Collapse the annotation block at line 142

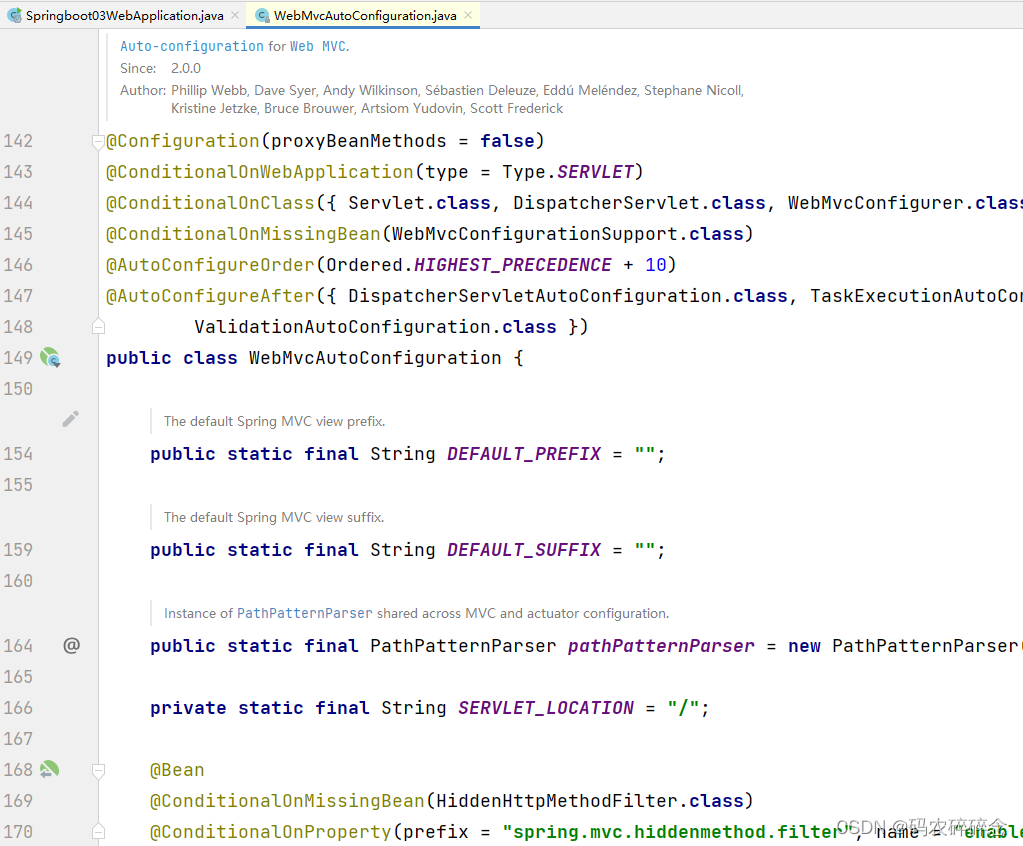98,142
